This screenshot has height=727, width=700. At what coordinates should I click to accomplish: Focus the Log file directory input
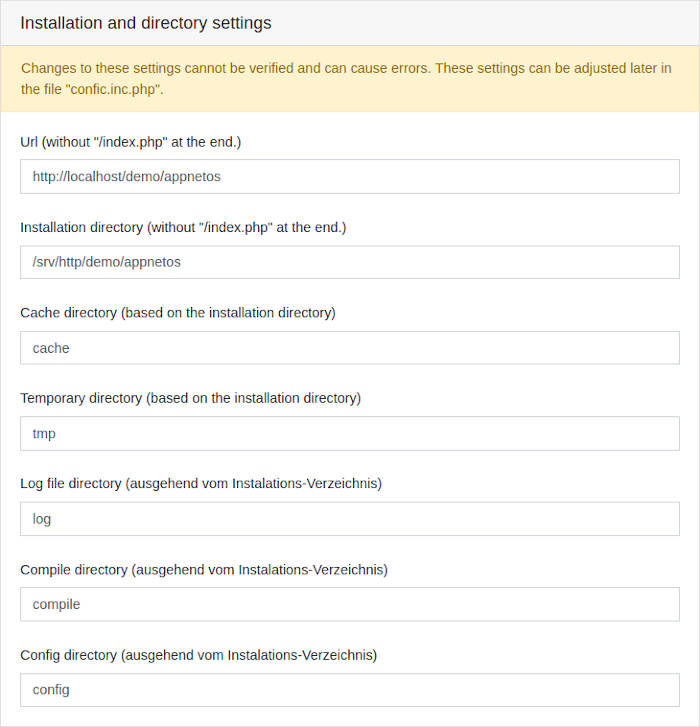349,519
